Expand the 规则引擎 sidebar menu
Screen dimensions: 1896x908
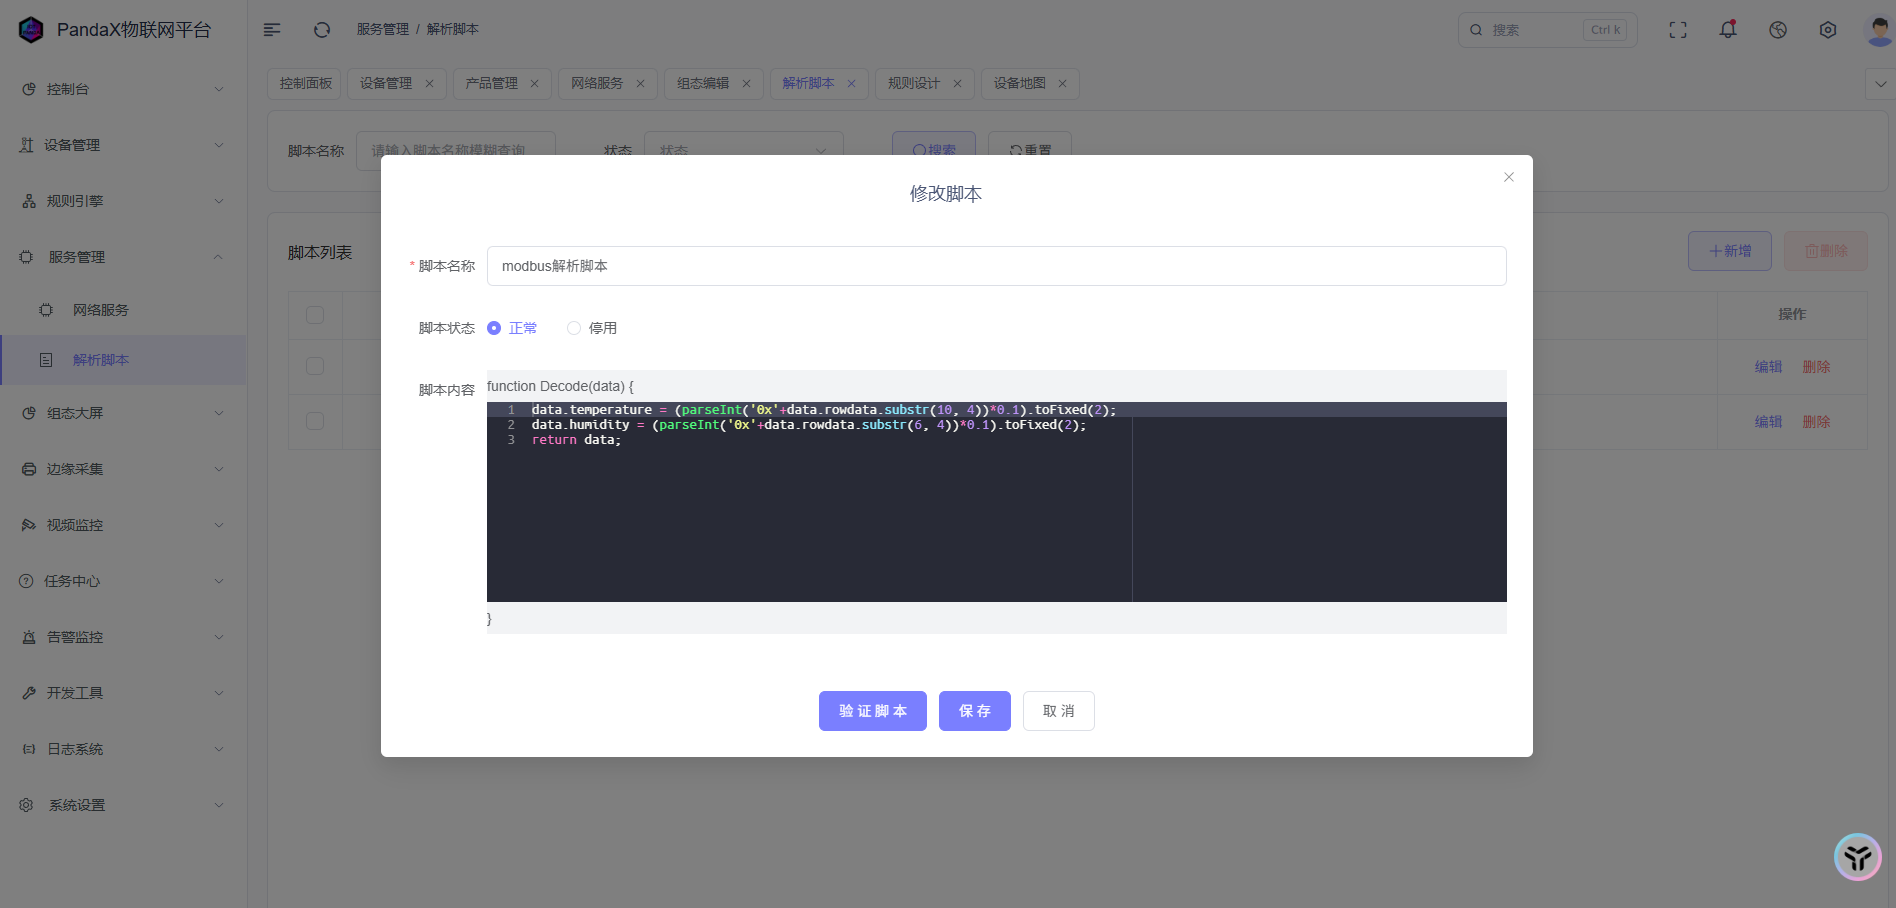[x=122, y=201]
